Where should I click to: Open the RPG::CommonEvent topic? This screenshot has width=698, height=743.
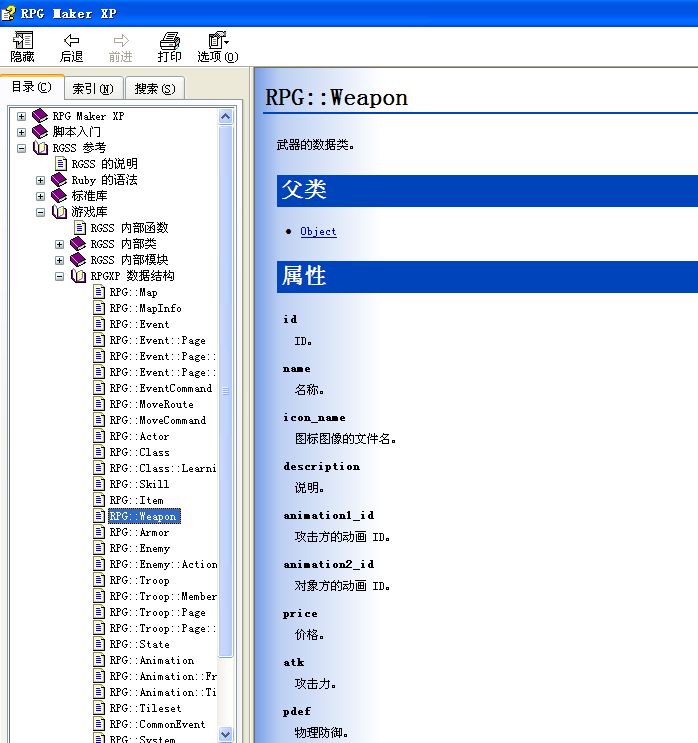tap(158, 724)
